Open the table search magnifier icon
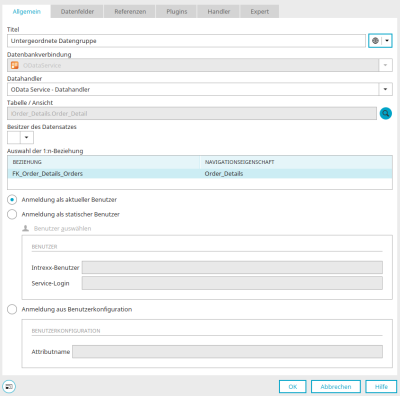The width and height of the screenshot is (400, 396). tap(386, 114)
